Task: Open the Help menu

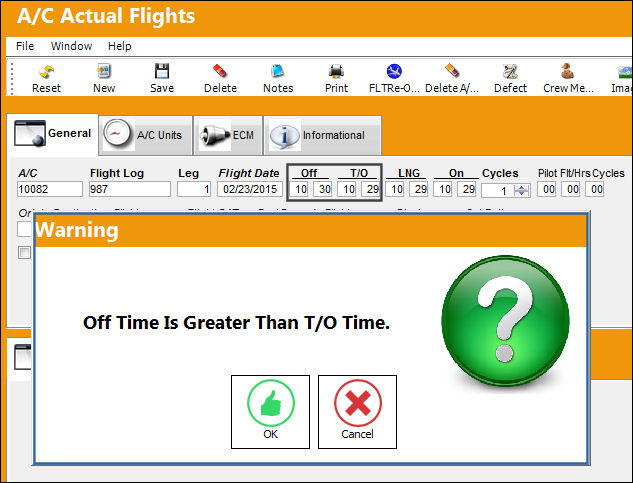Action: tap(119, 46)
